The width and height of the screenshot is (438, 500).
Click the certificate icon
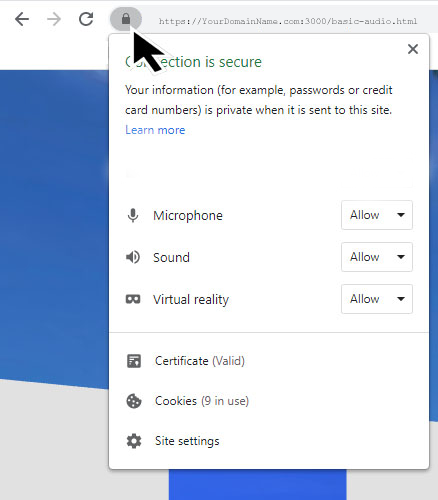[134, 361]
